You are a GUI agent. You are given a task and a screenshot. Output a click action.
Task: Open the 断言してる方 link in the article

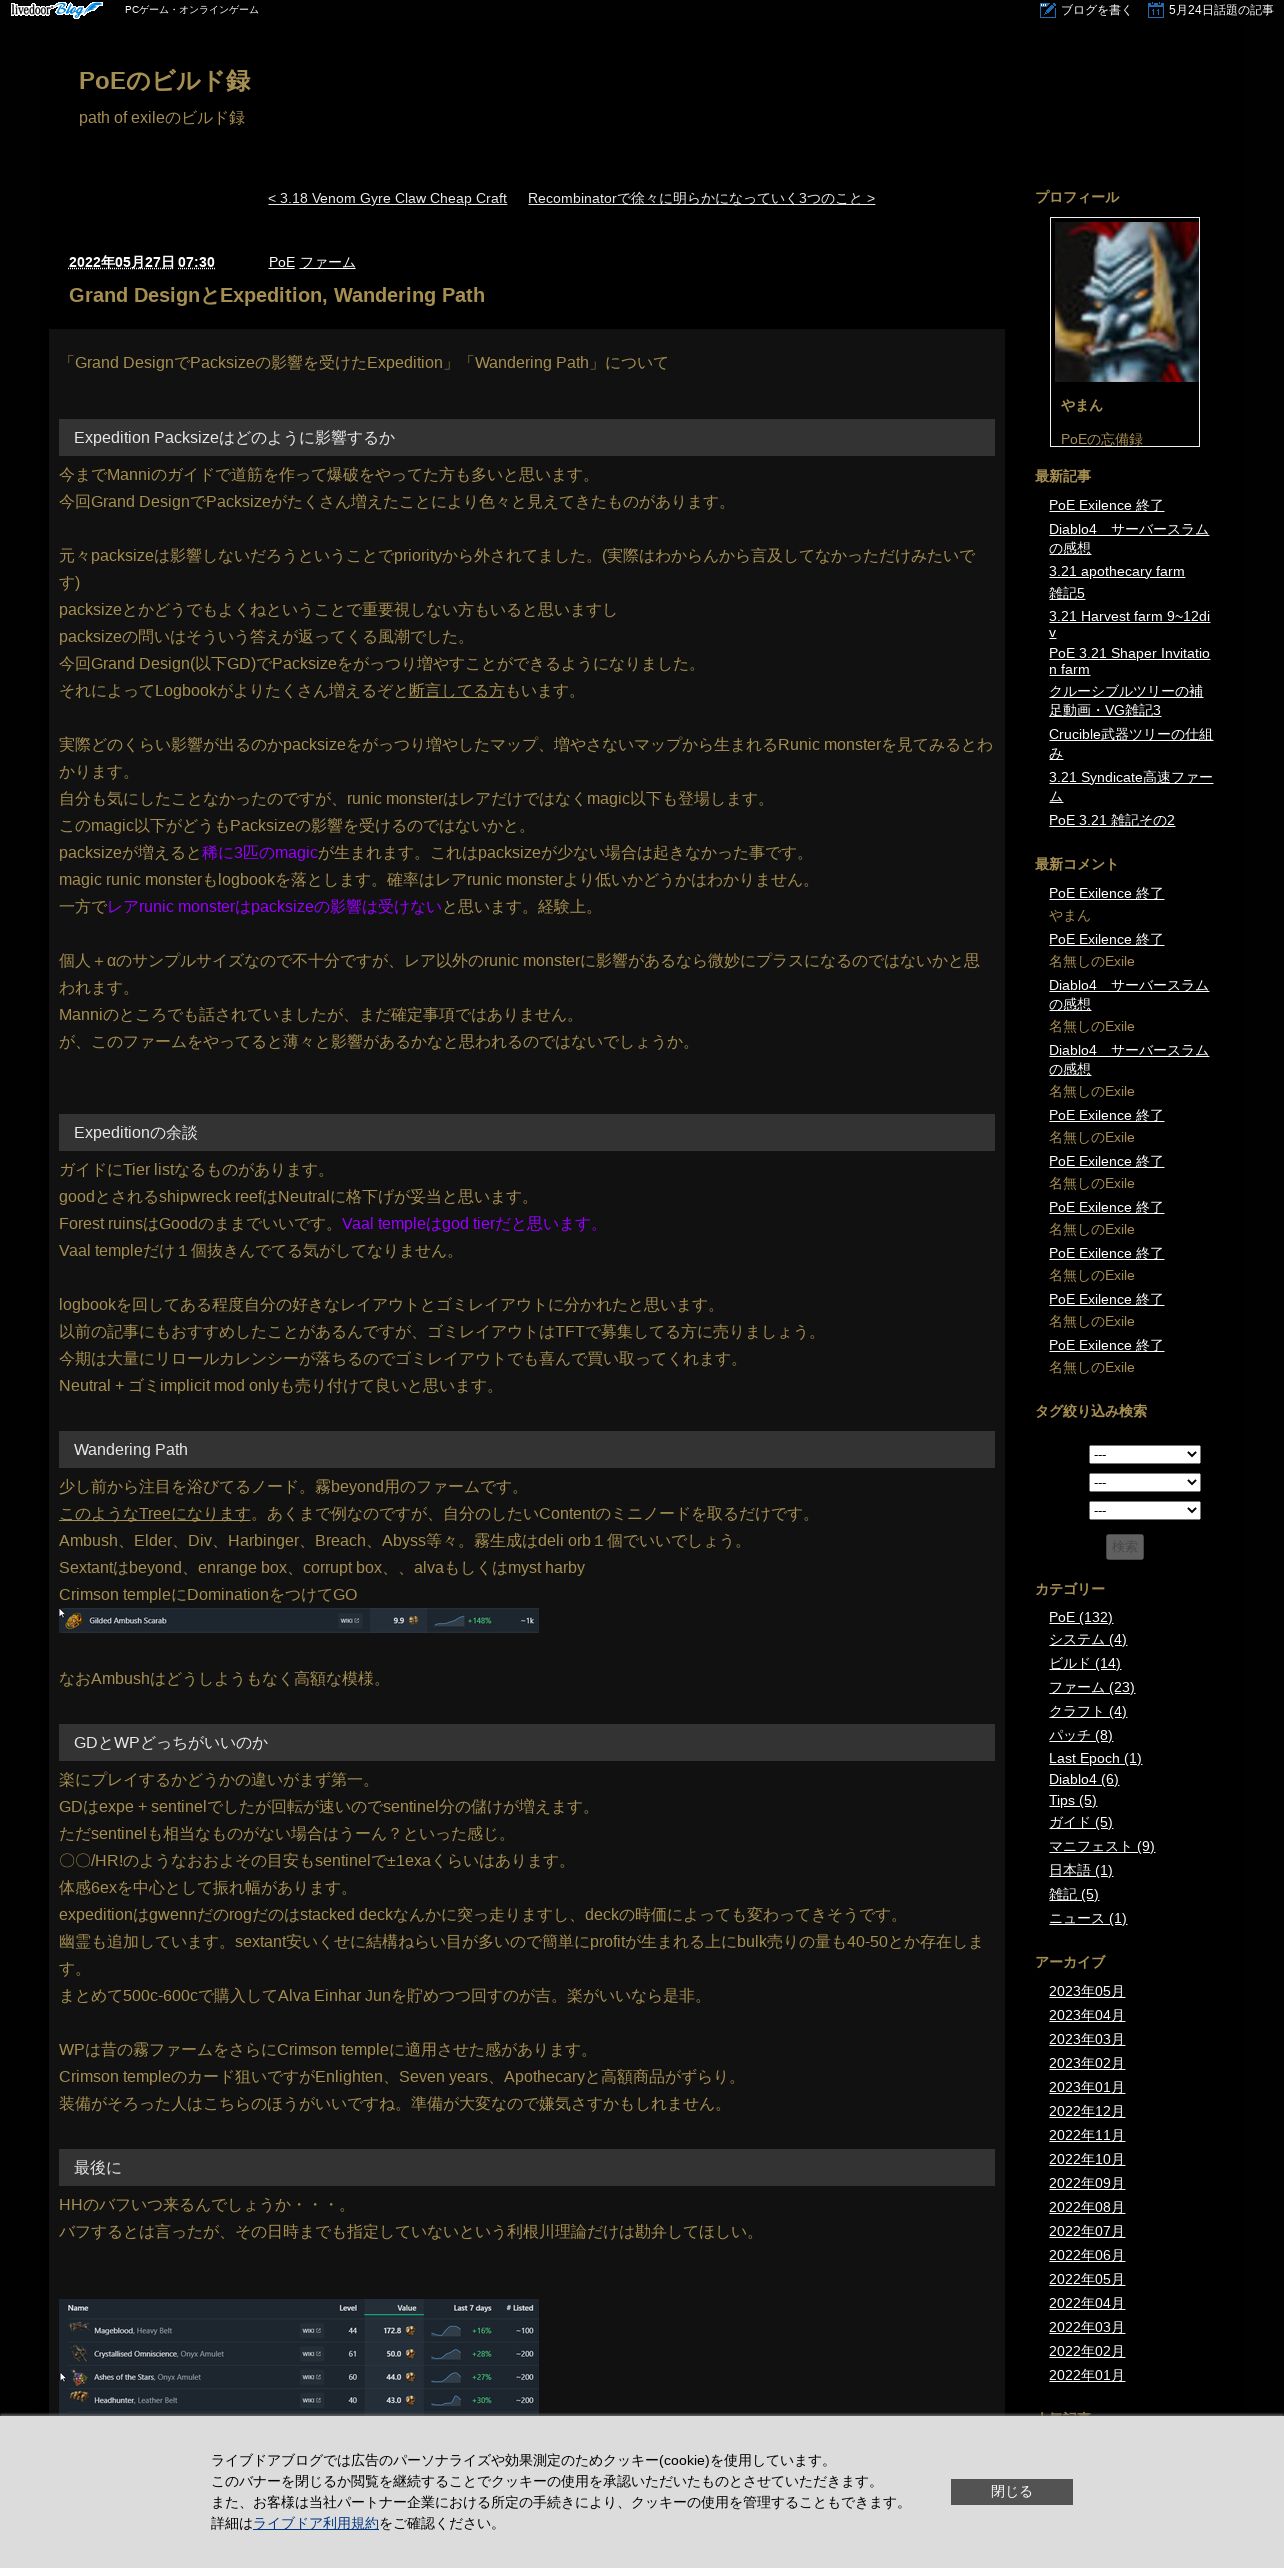457,691
